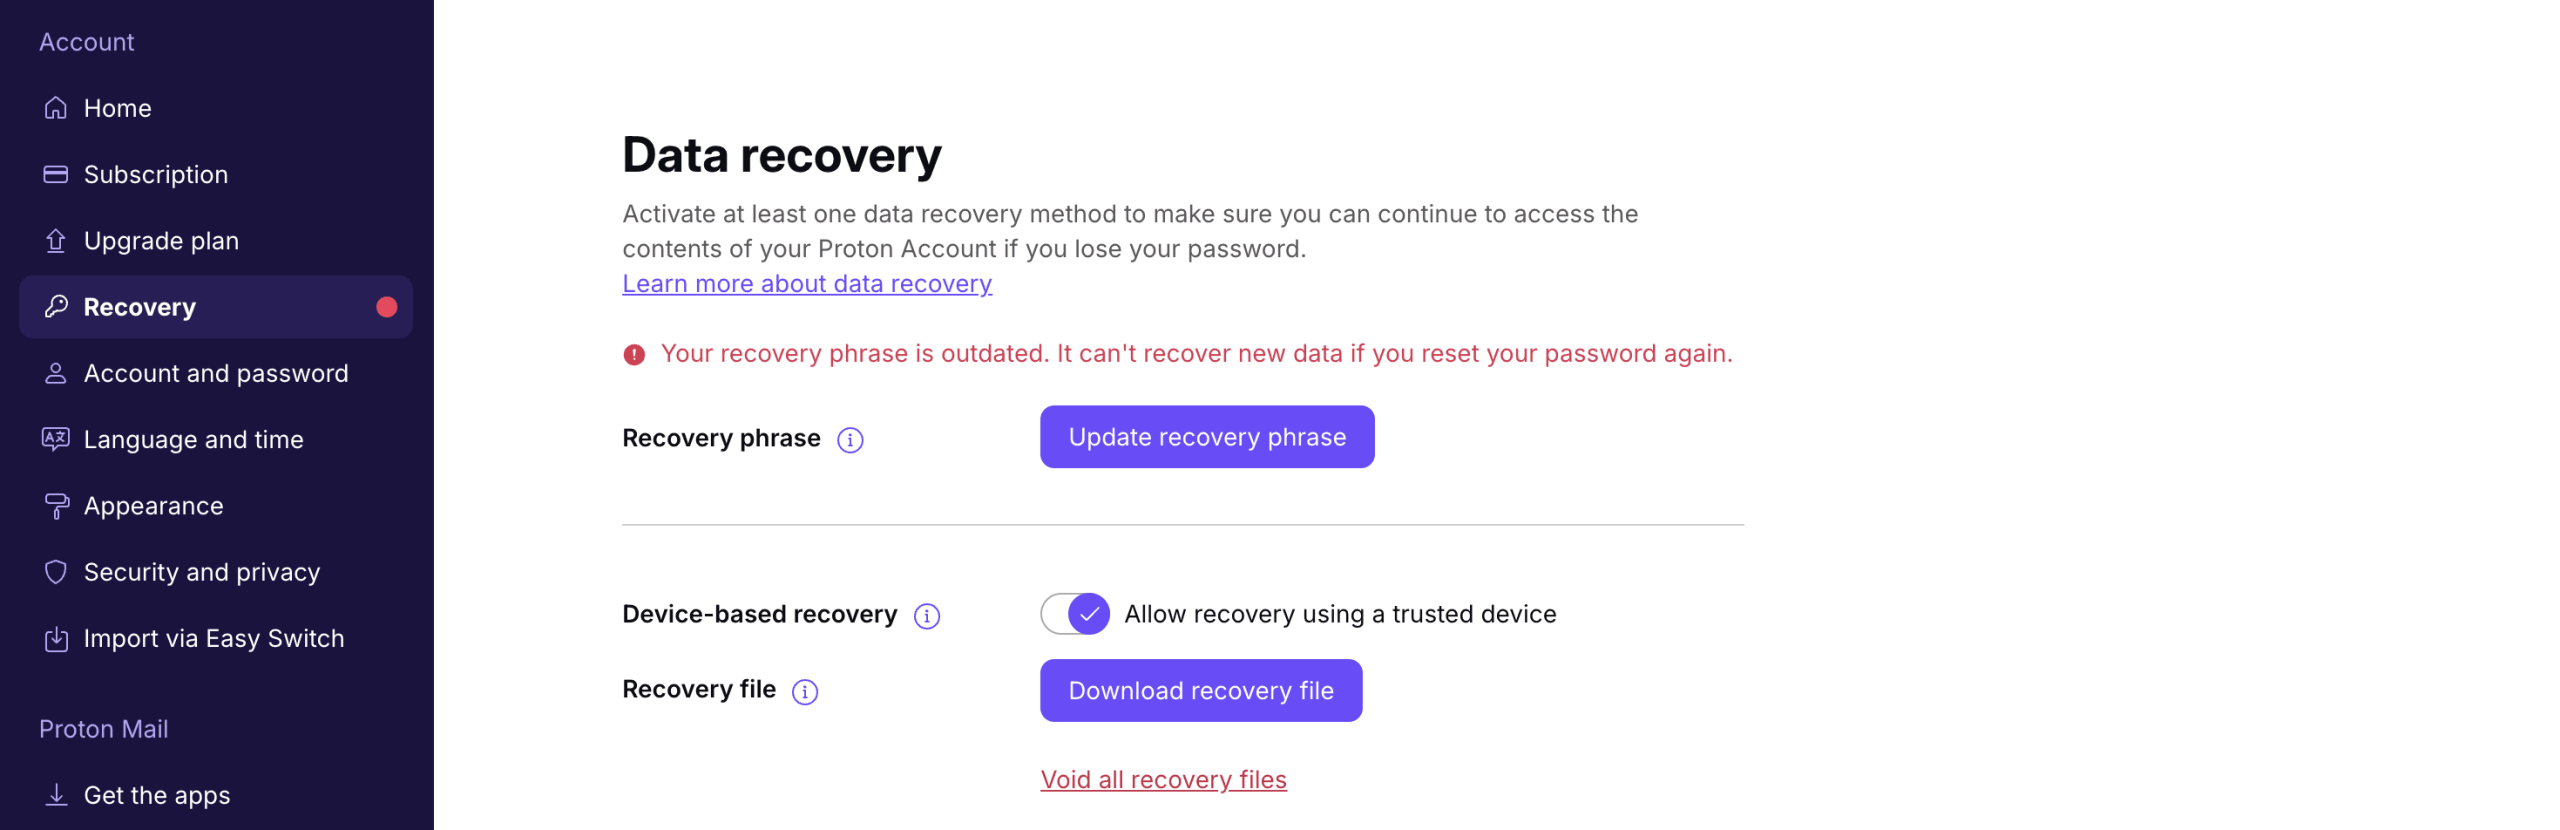Open Language and time settings
Screen dimensions: 2560x830
coord(193,440)
